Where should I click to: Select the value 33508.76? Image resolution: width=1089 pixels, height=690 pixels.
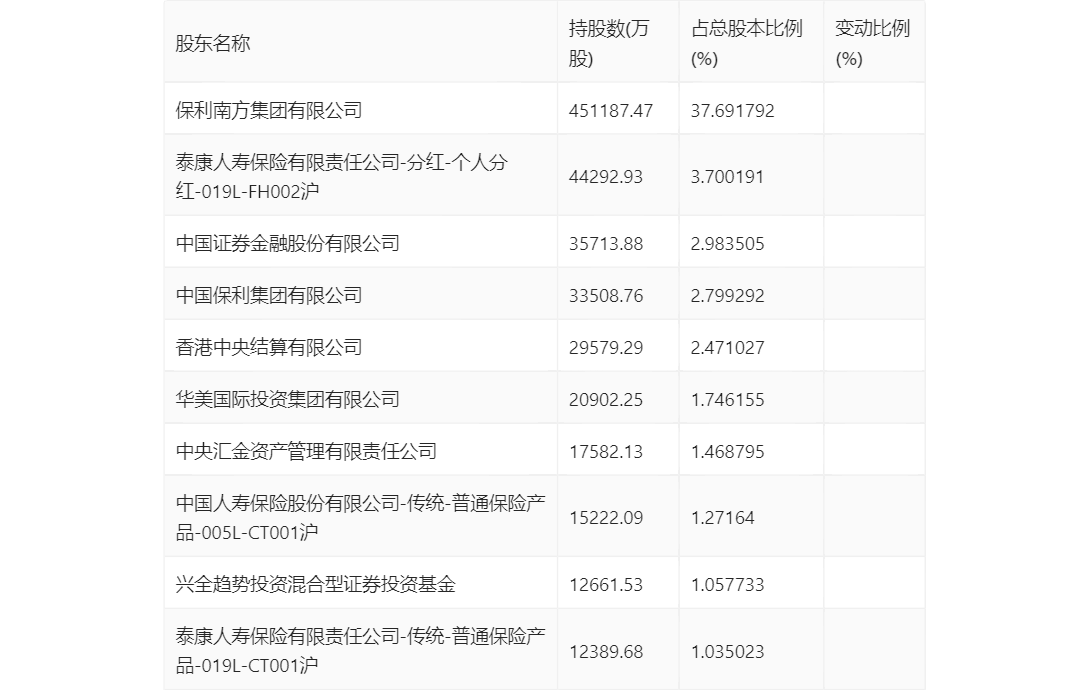606,296
